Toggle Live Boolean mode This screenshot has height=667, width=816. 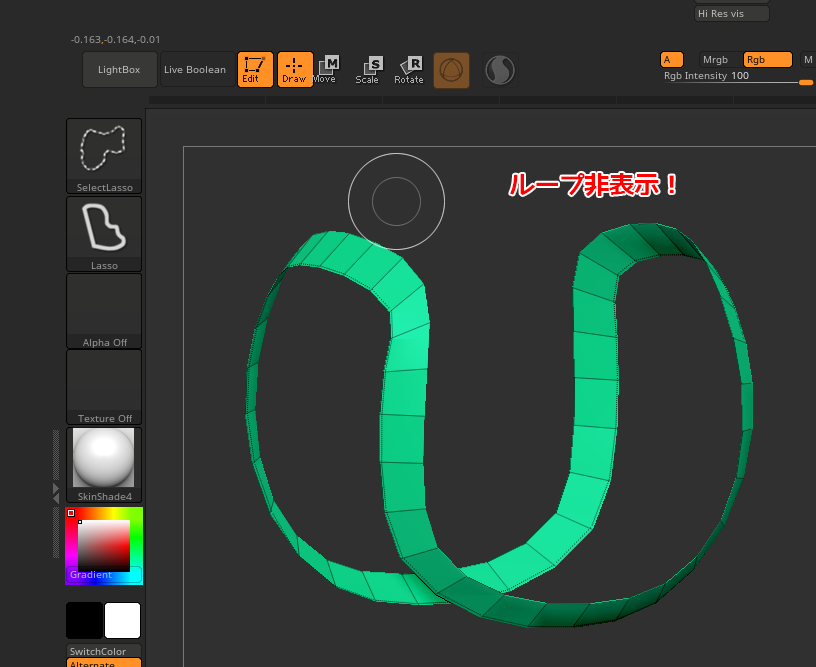[197, 70]
